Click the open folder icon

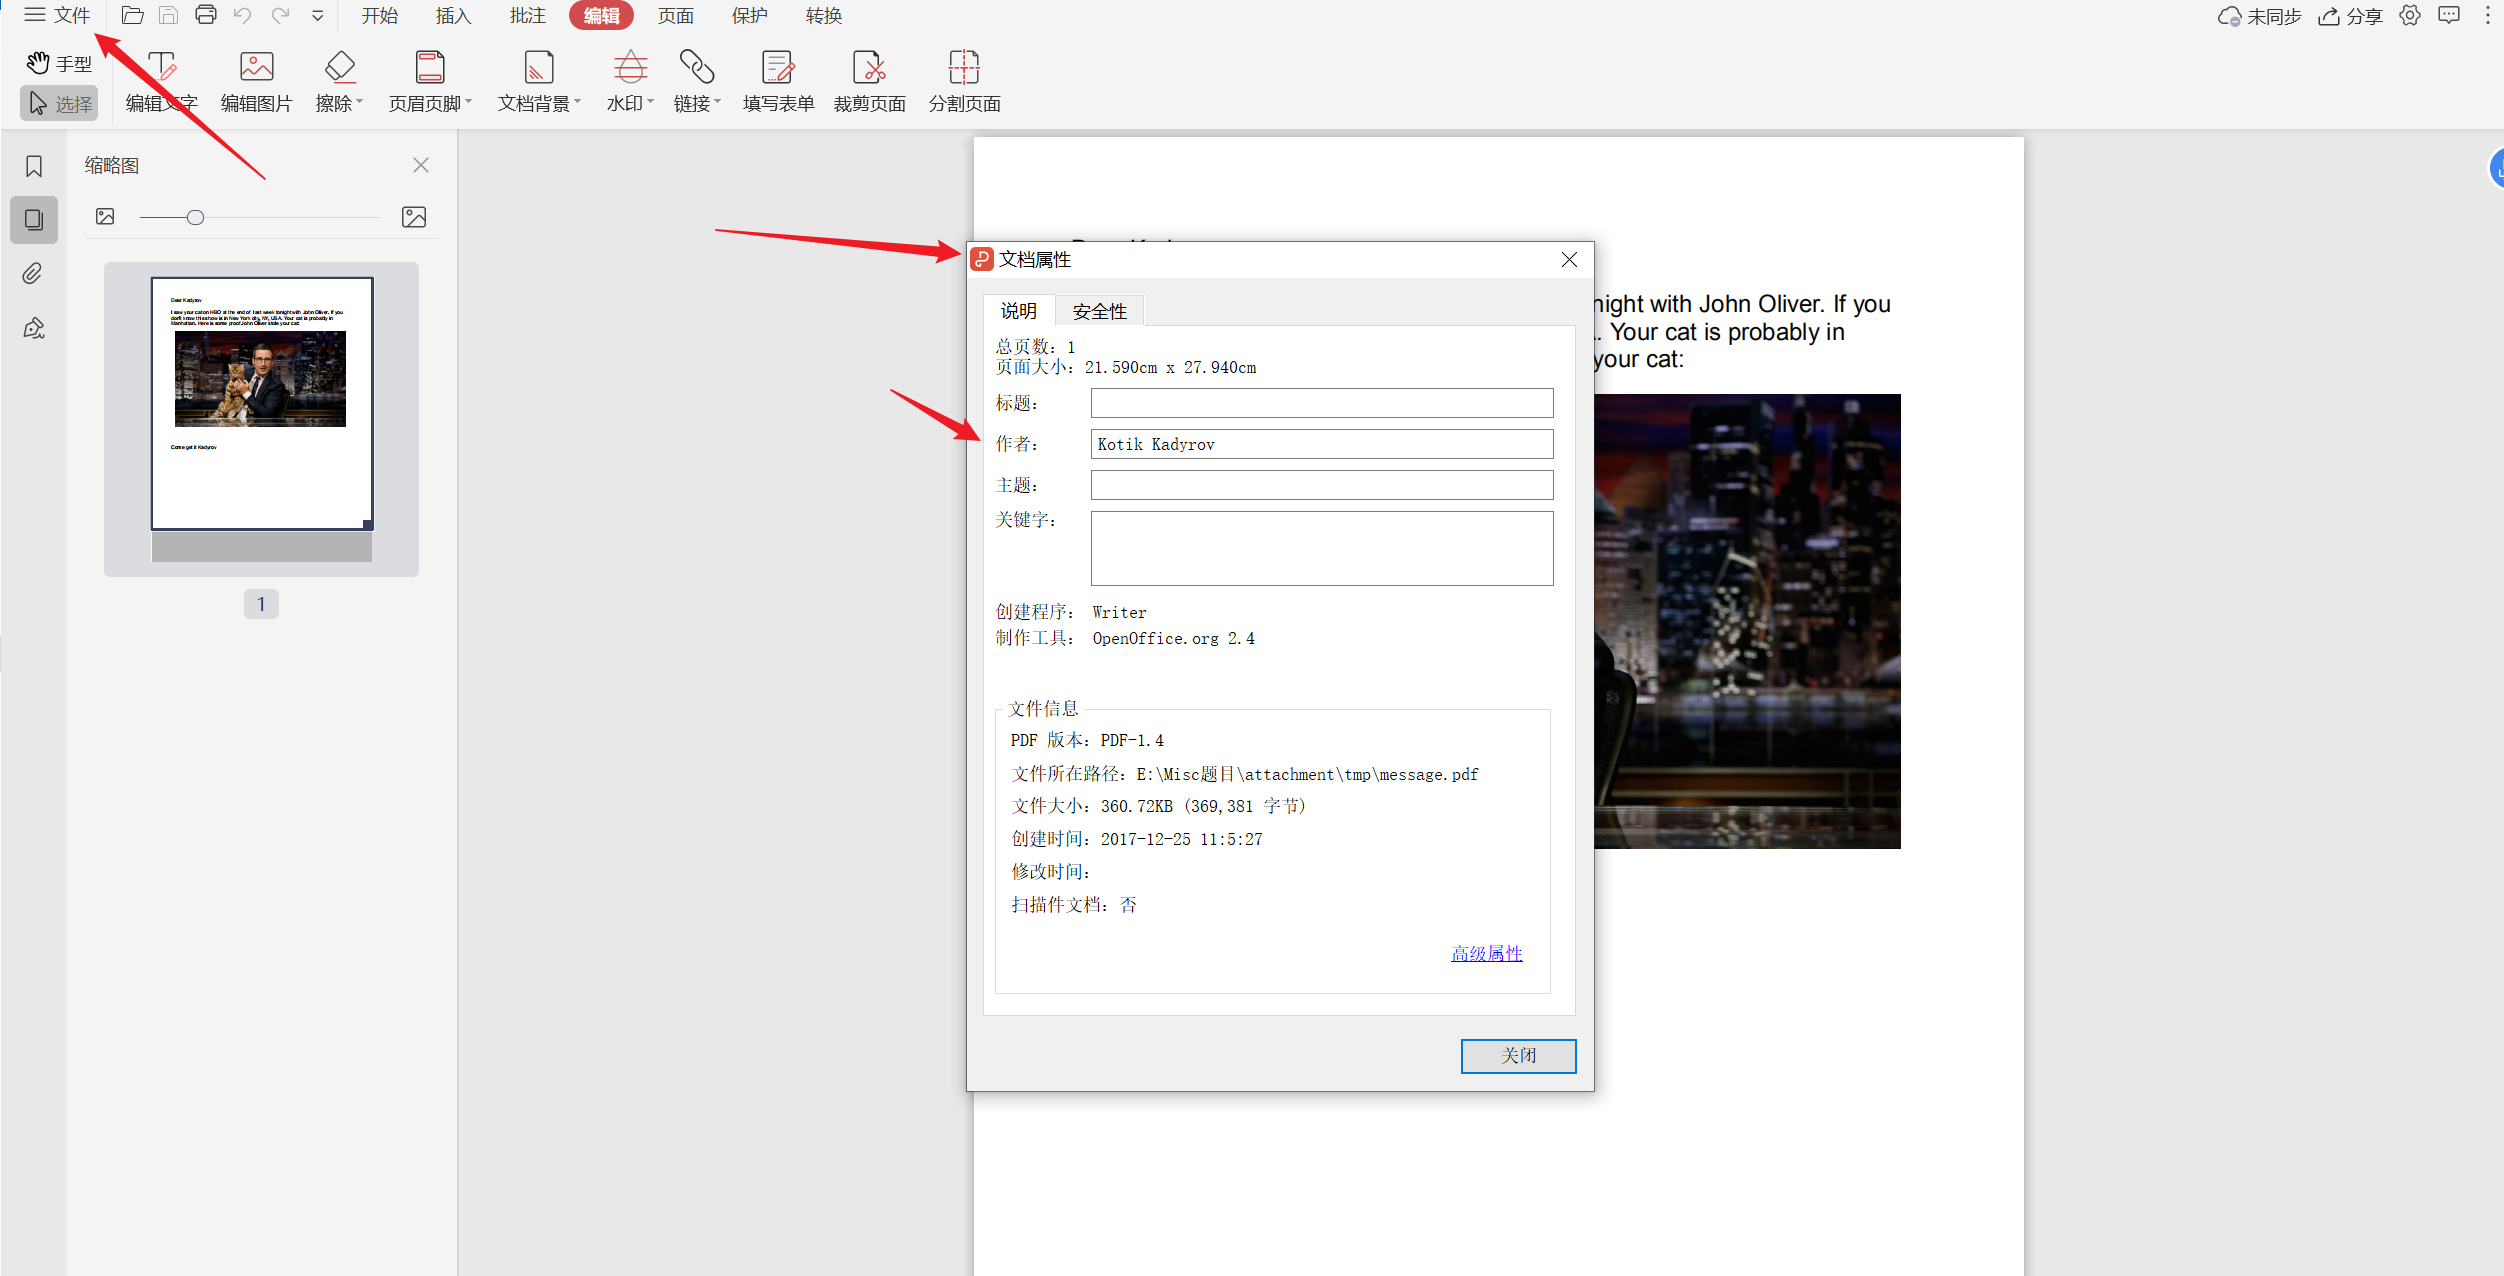(x=132, y=15)
